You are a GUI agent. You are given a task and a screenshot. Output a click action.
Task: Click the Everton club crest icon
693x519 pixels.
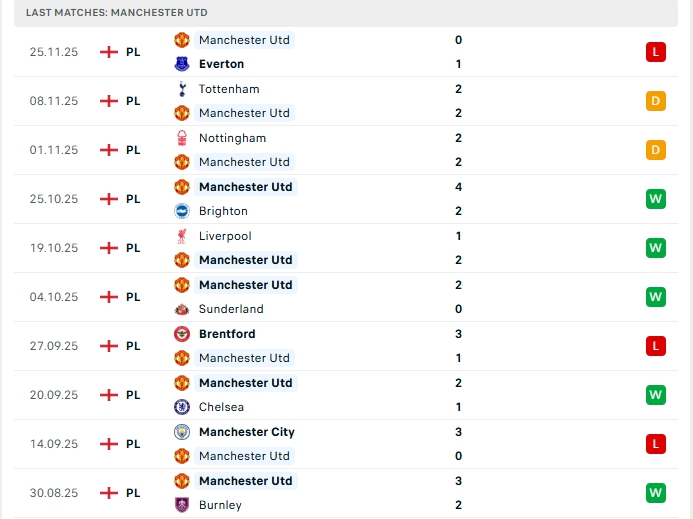click(182, 64)
